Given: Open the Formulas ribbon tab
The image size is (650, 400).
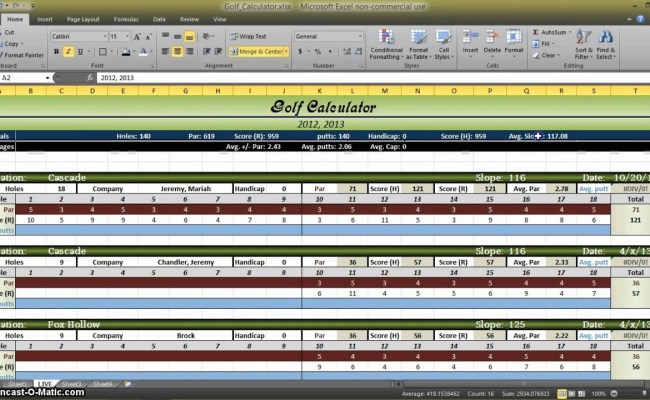Looking at the screenshot, I should coord(126,19).
